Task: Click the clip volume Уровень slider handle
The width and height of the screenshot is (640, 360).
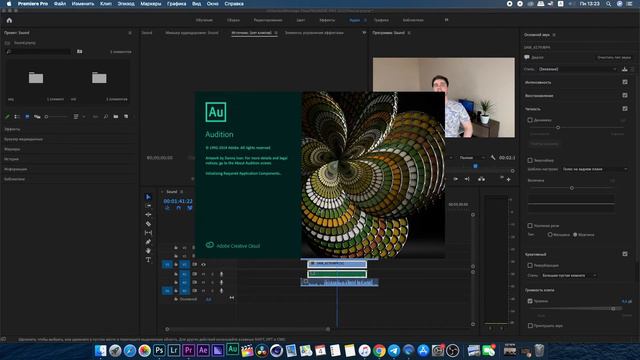Action: click(613, 309)
